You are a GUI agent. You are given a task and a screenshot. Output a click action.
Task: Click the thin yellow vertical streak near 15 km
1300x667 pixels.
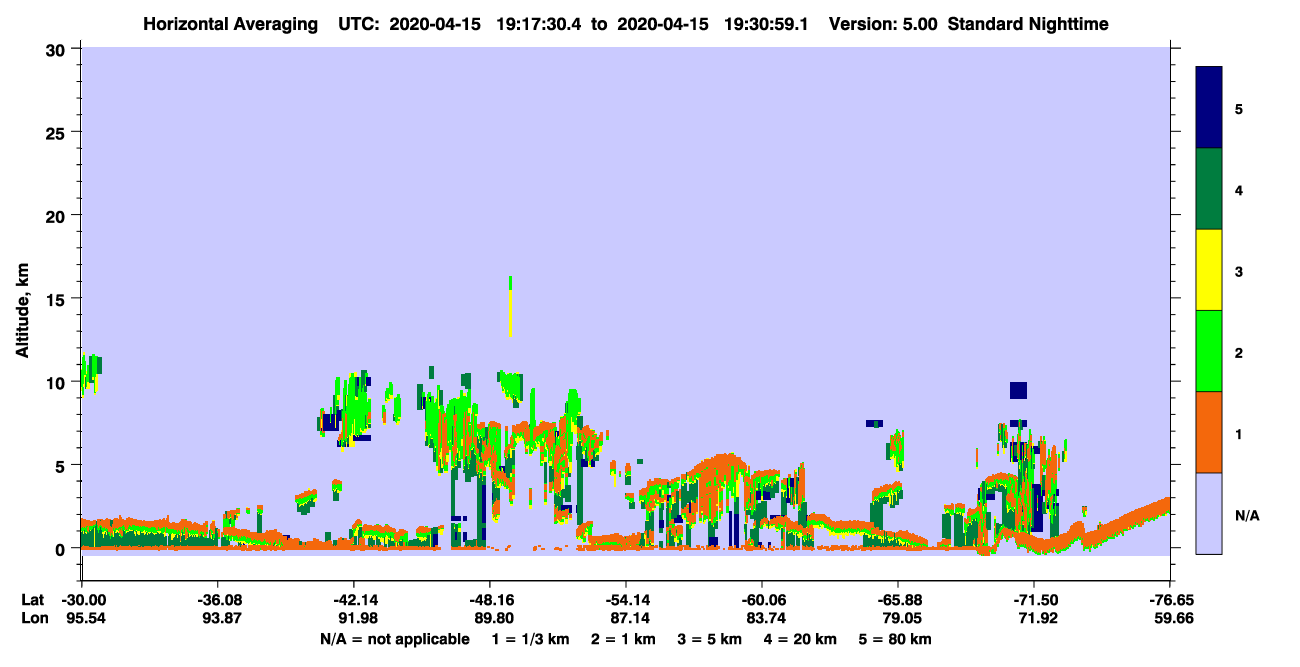tap(510, 312)
